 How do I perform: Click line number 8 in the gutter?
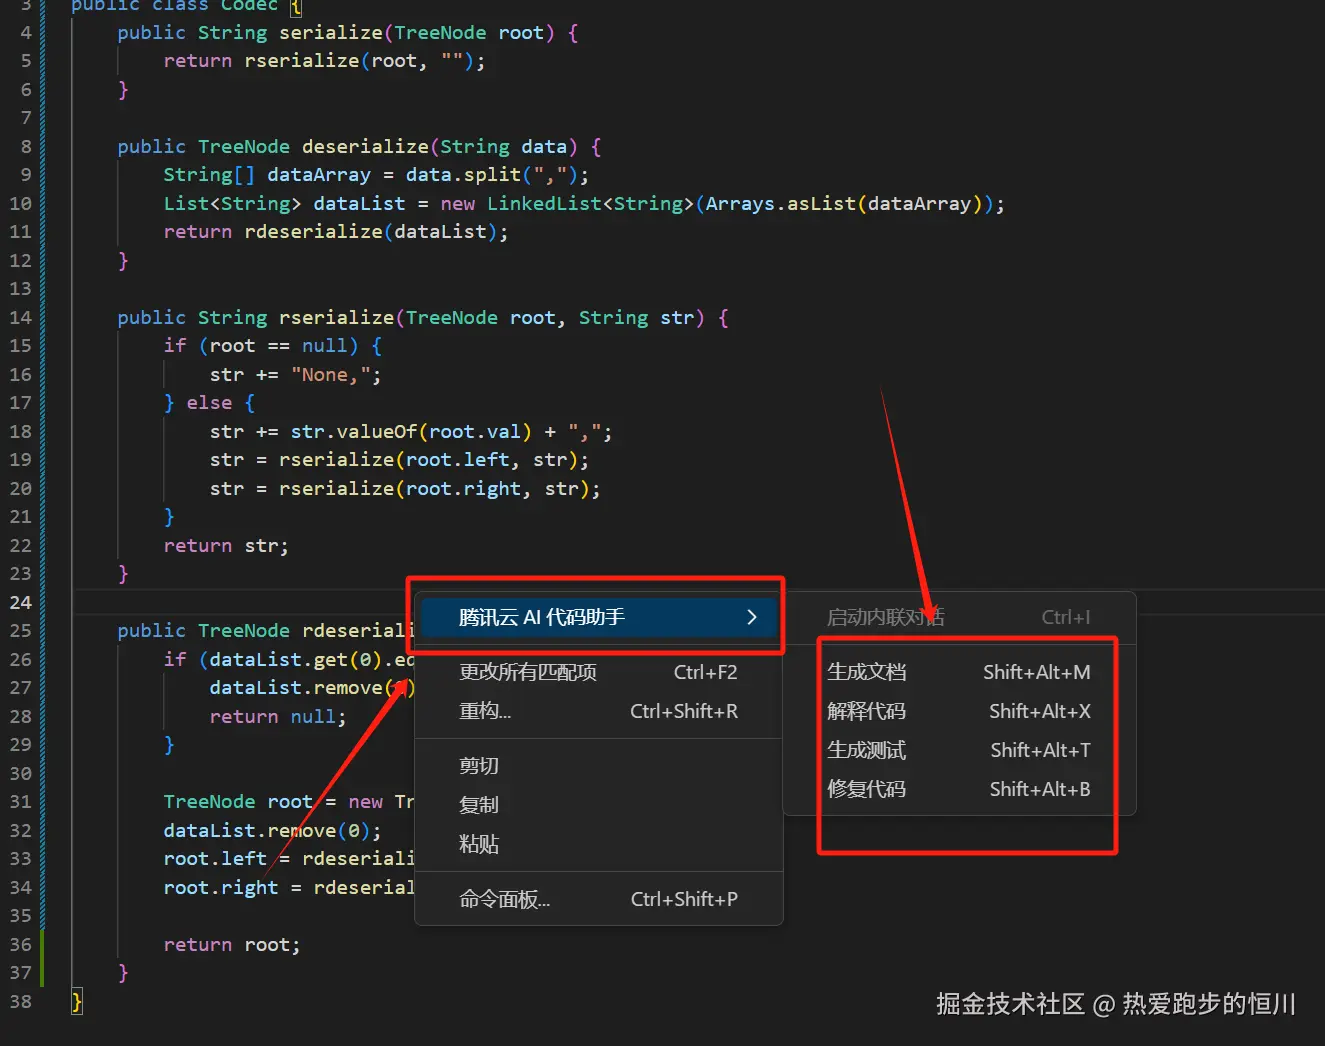pos(26,146)
